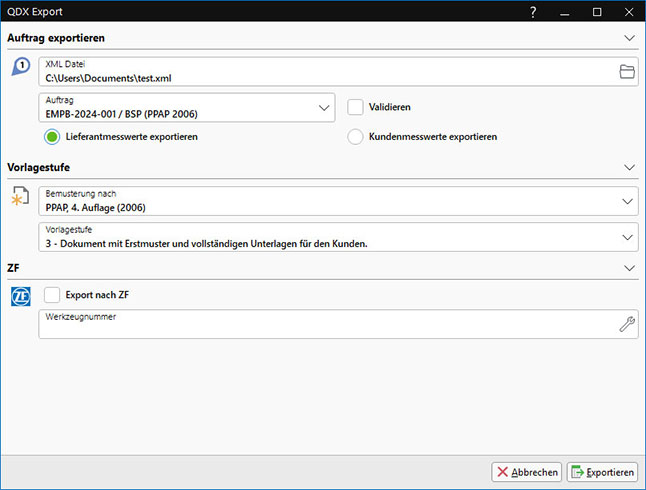646x490 pixels.
Task: Click the folder browse icon for XML Datei
Action: click(x=627, y=71)
